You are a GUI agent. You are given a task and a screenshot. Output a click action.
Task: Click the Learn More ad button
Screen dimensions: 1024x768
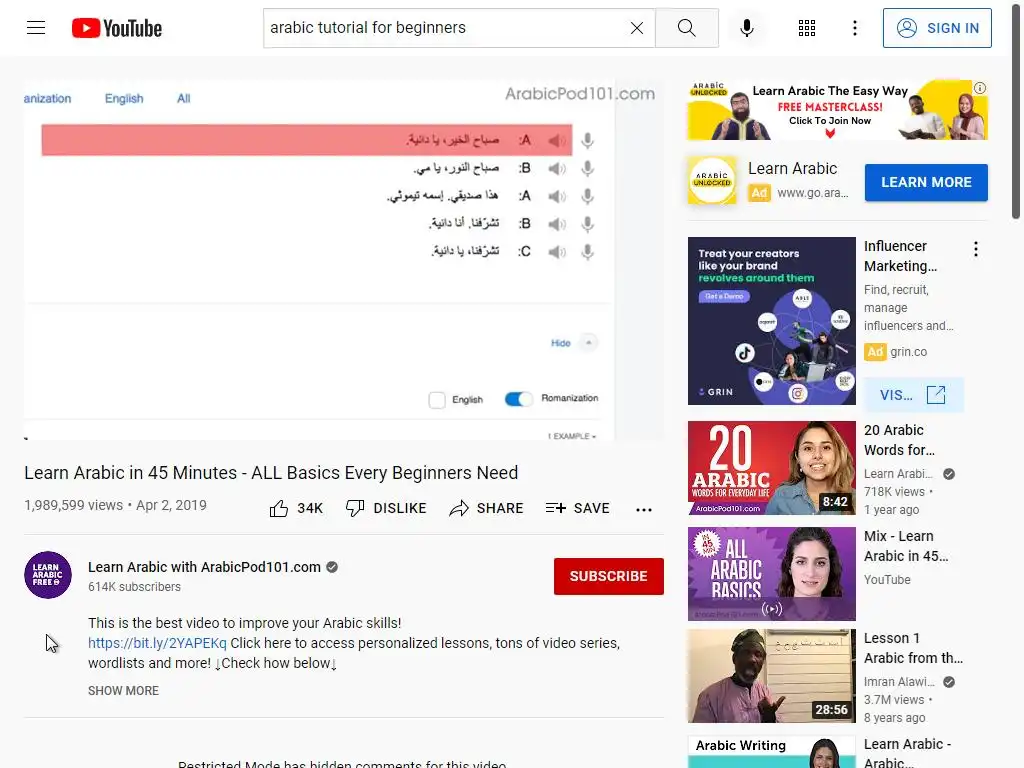tap(926, 182)
